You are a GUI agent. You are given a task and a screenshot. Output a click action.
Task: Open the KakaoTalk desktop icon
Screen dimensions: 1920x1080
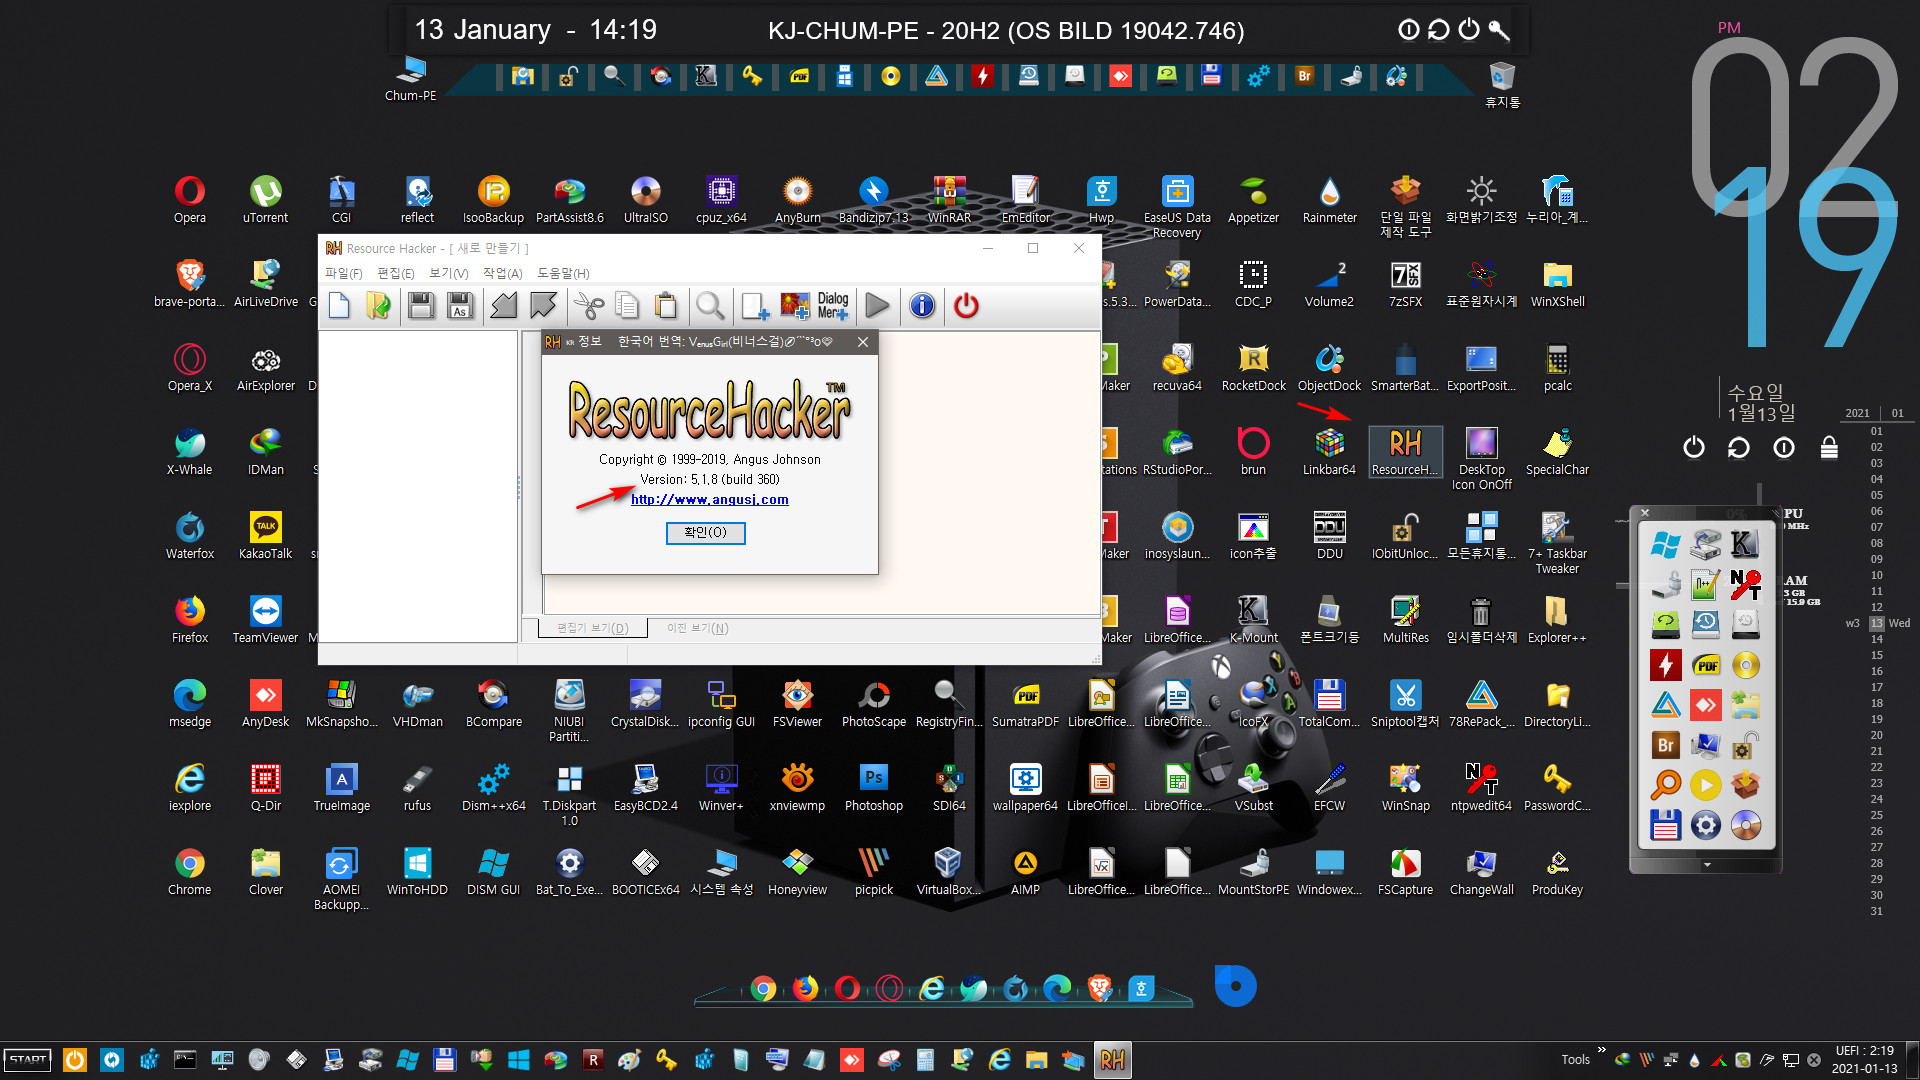(x=265, y=536)
